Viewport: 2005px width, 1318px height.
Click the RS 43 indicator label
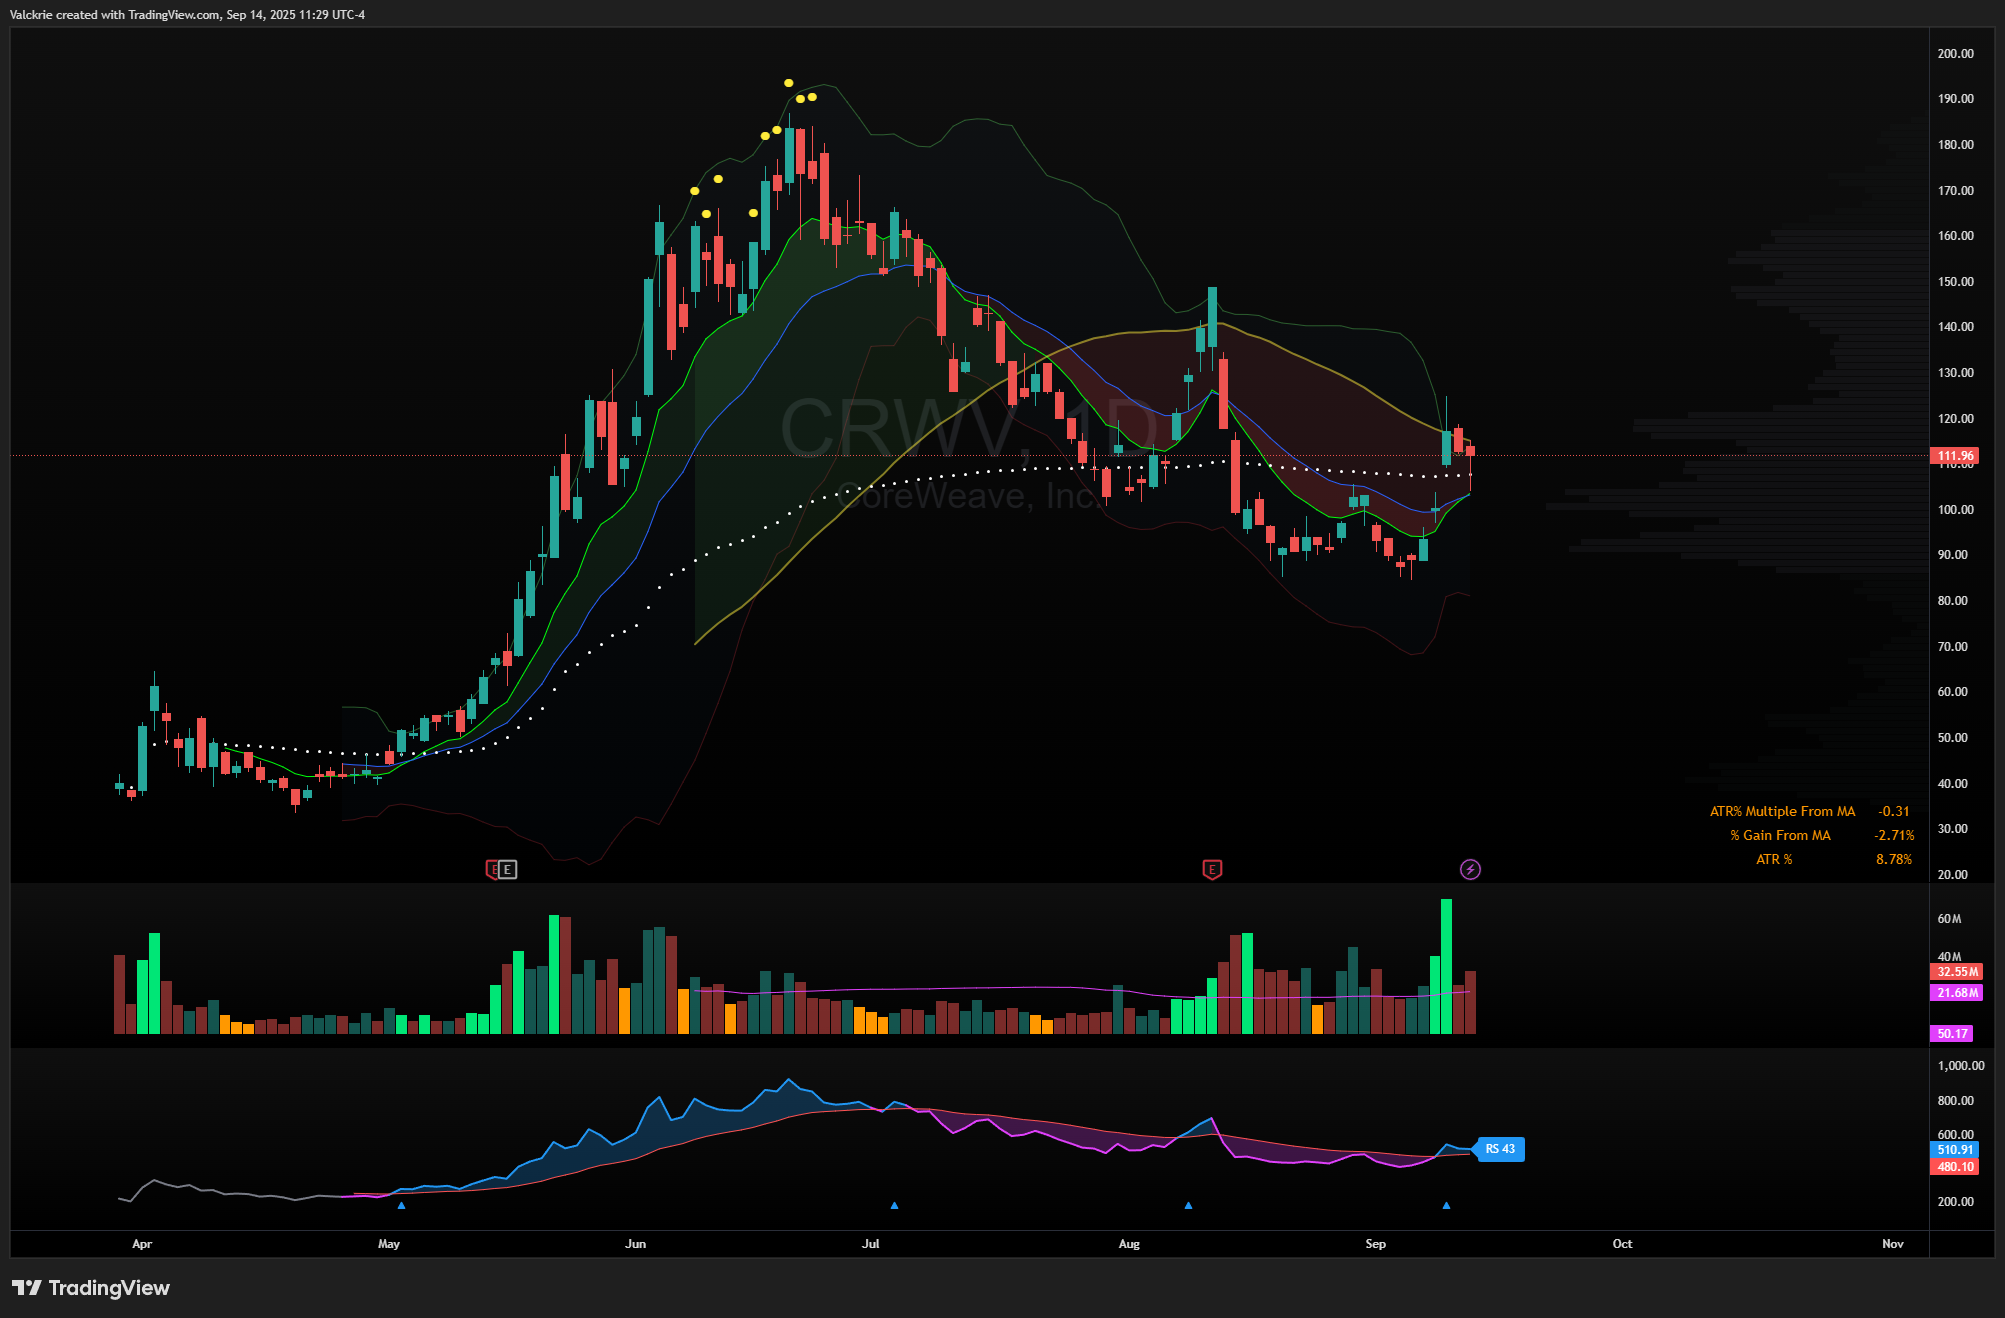point(1500,1149)
